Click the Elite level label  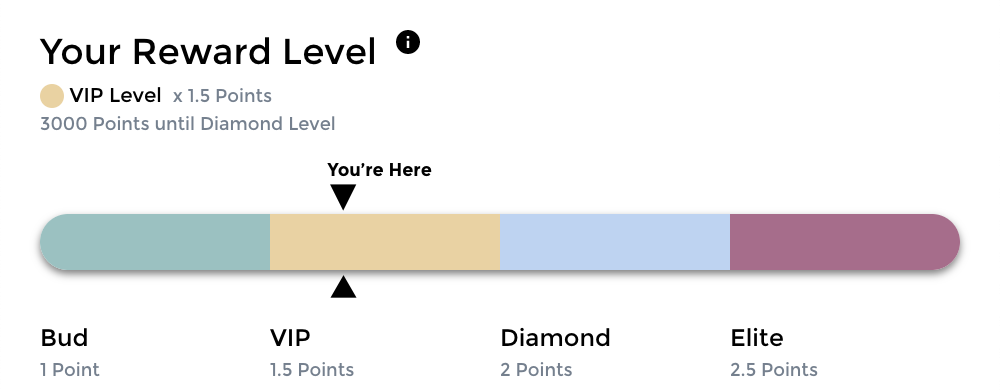[757, 338]
